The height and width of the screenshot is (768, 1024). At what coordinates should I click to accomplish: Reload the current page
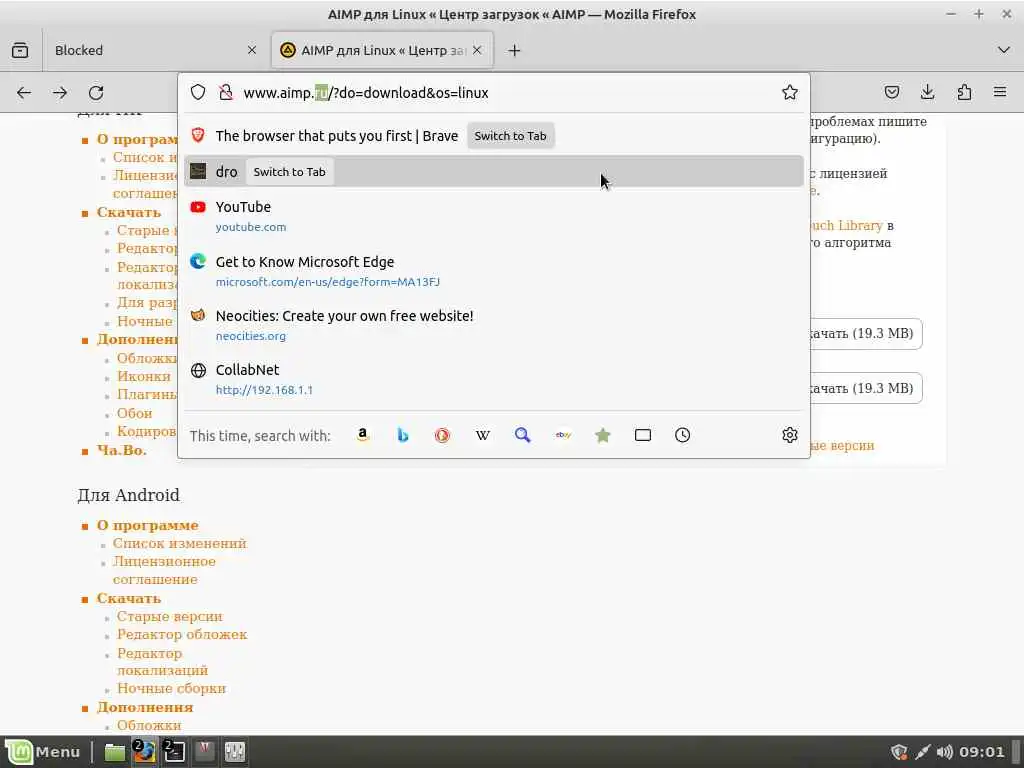[96, 93]
